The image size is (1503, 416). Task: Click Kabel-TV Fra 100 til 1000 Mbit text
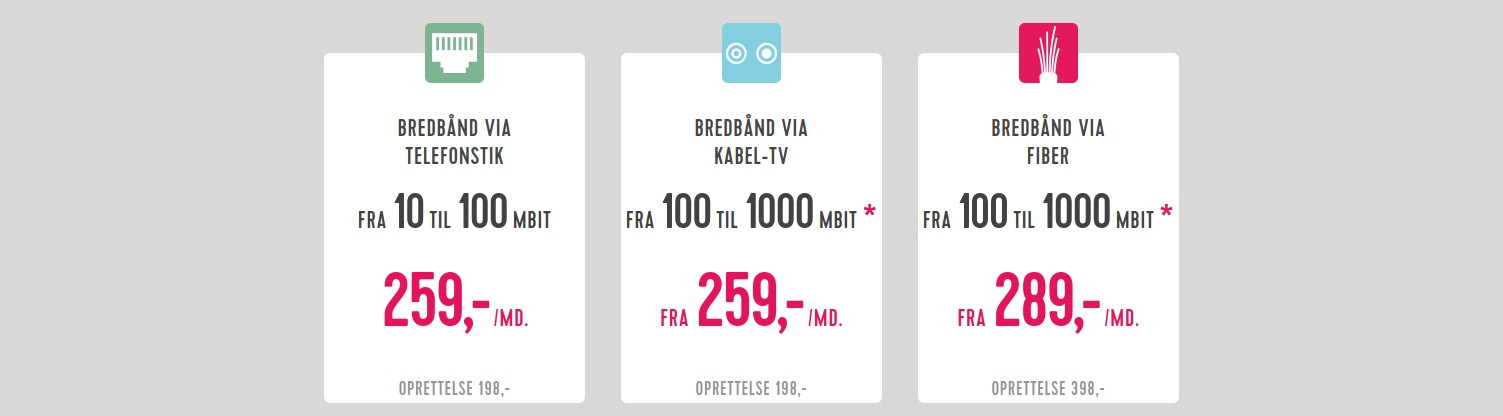click(x=741, y=213)
